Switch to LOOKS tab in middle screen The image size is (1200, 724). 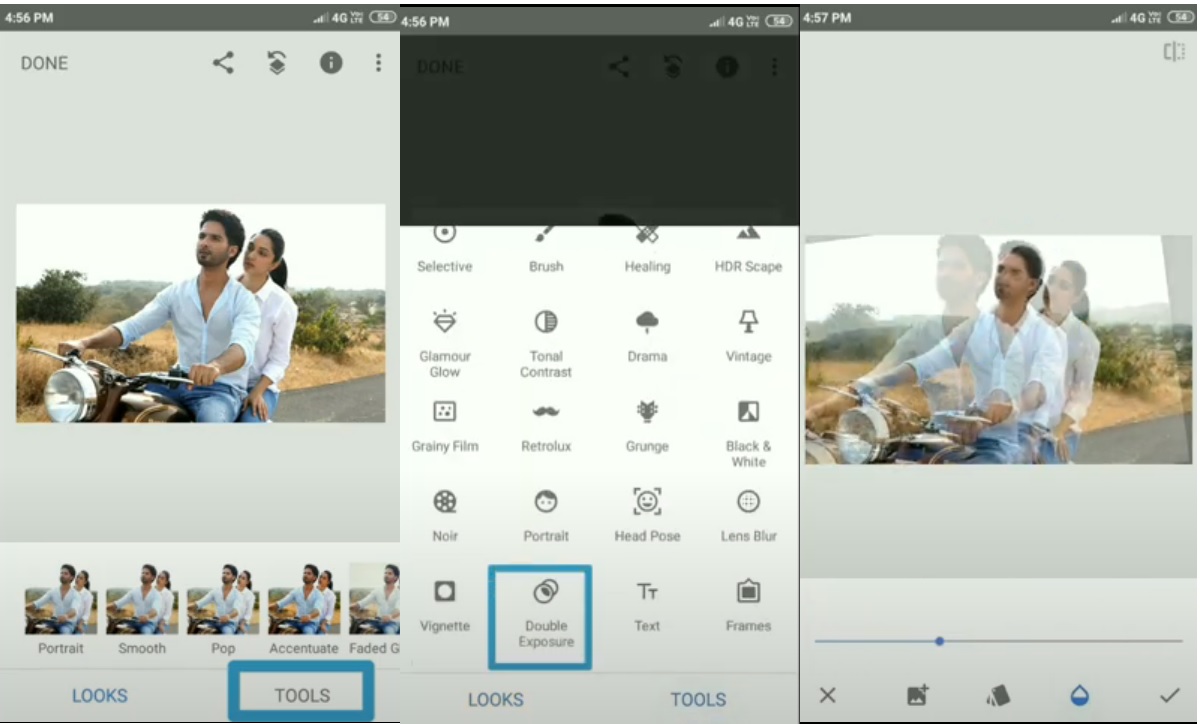click(498, 699)
